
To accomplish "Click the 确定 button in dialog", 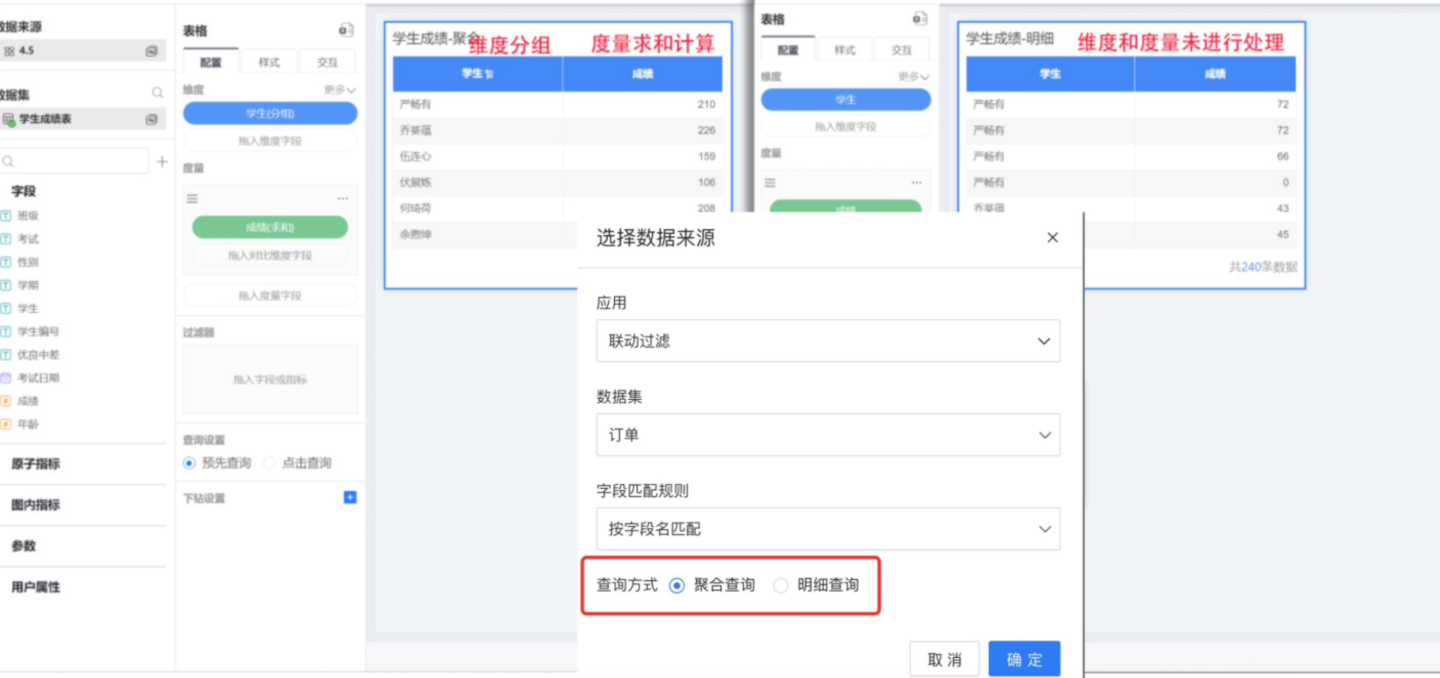I will [x=1023, y=659].
